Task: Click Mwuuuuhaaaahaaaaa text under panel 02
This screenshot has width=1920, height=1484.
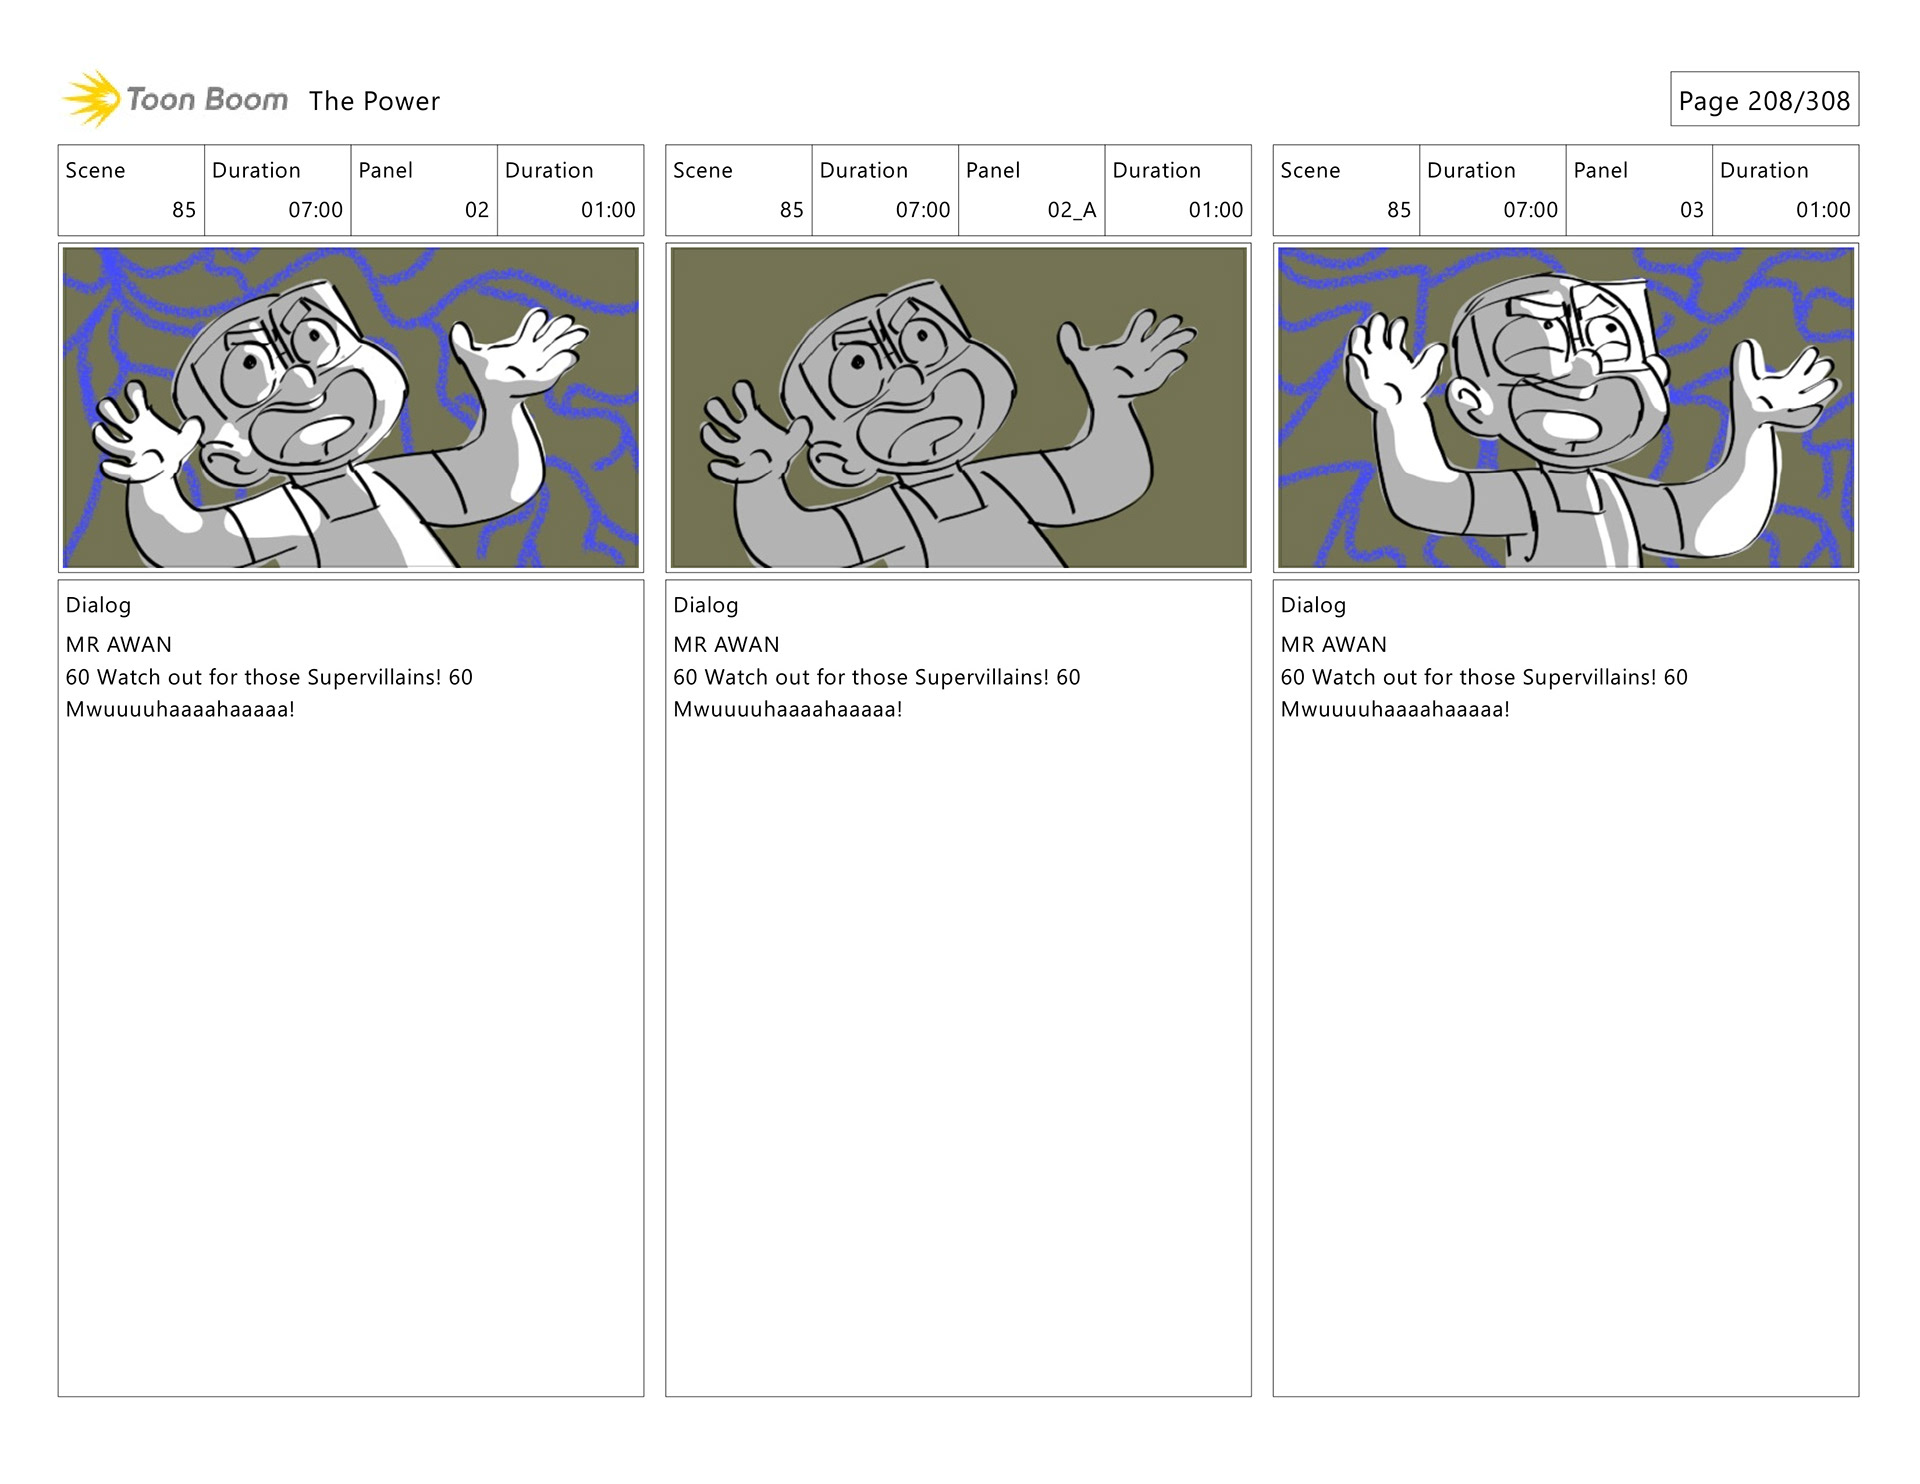Action: point(180,709)
